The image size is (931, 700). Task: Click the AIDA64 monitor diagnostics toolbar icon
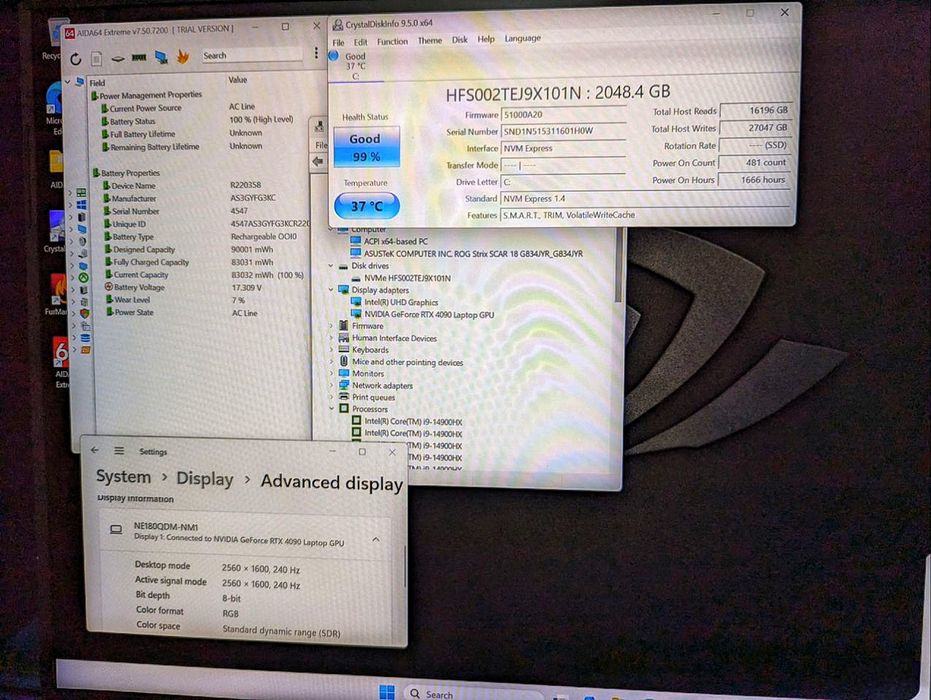tap(161, 57)
